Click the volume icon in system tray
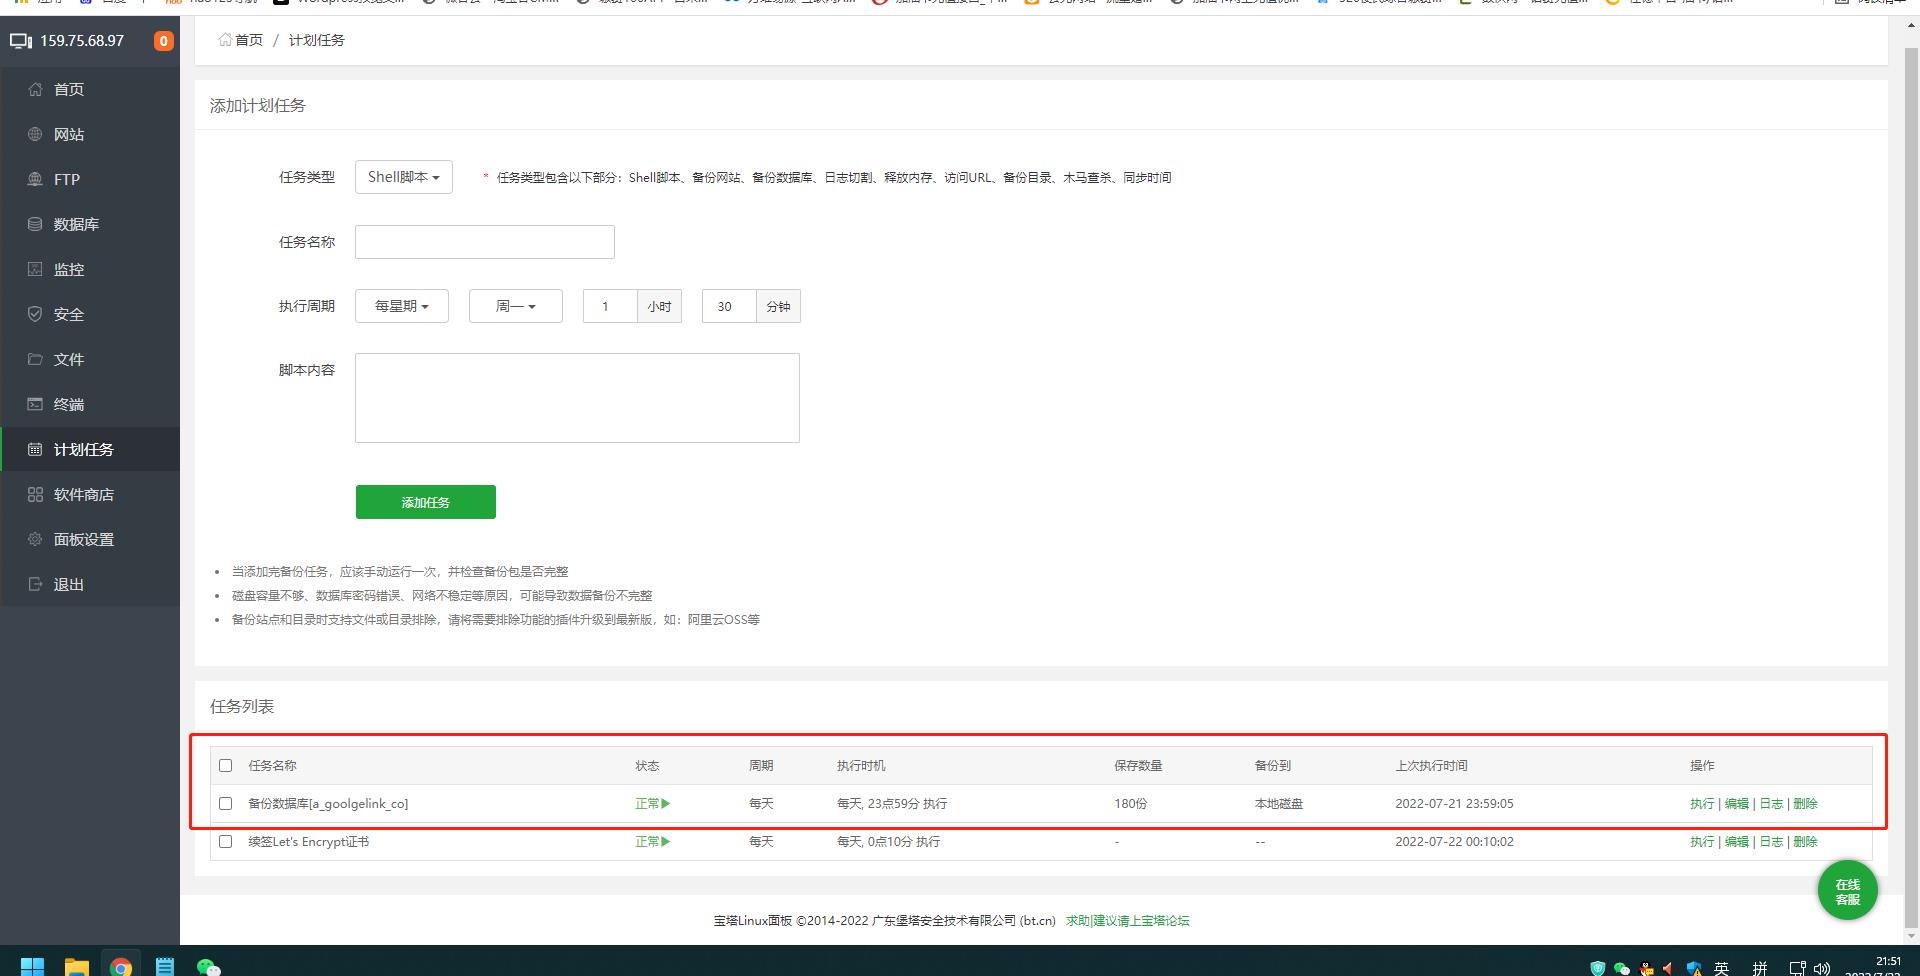Screen dimensions: 1920x976 [1822, 968]
